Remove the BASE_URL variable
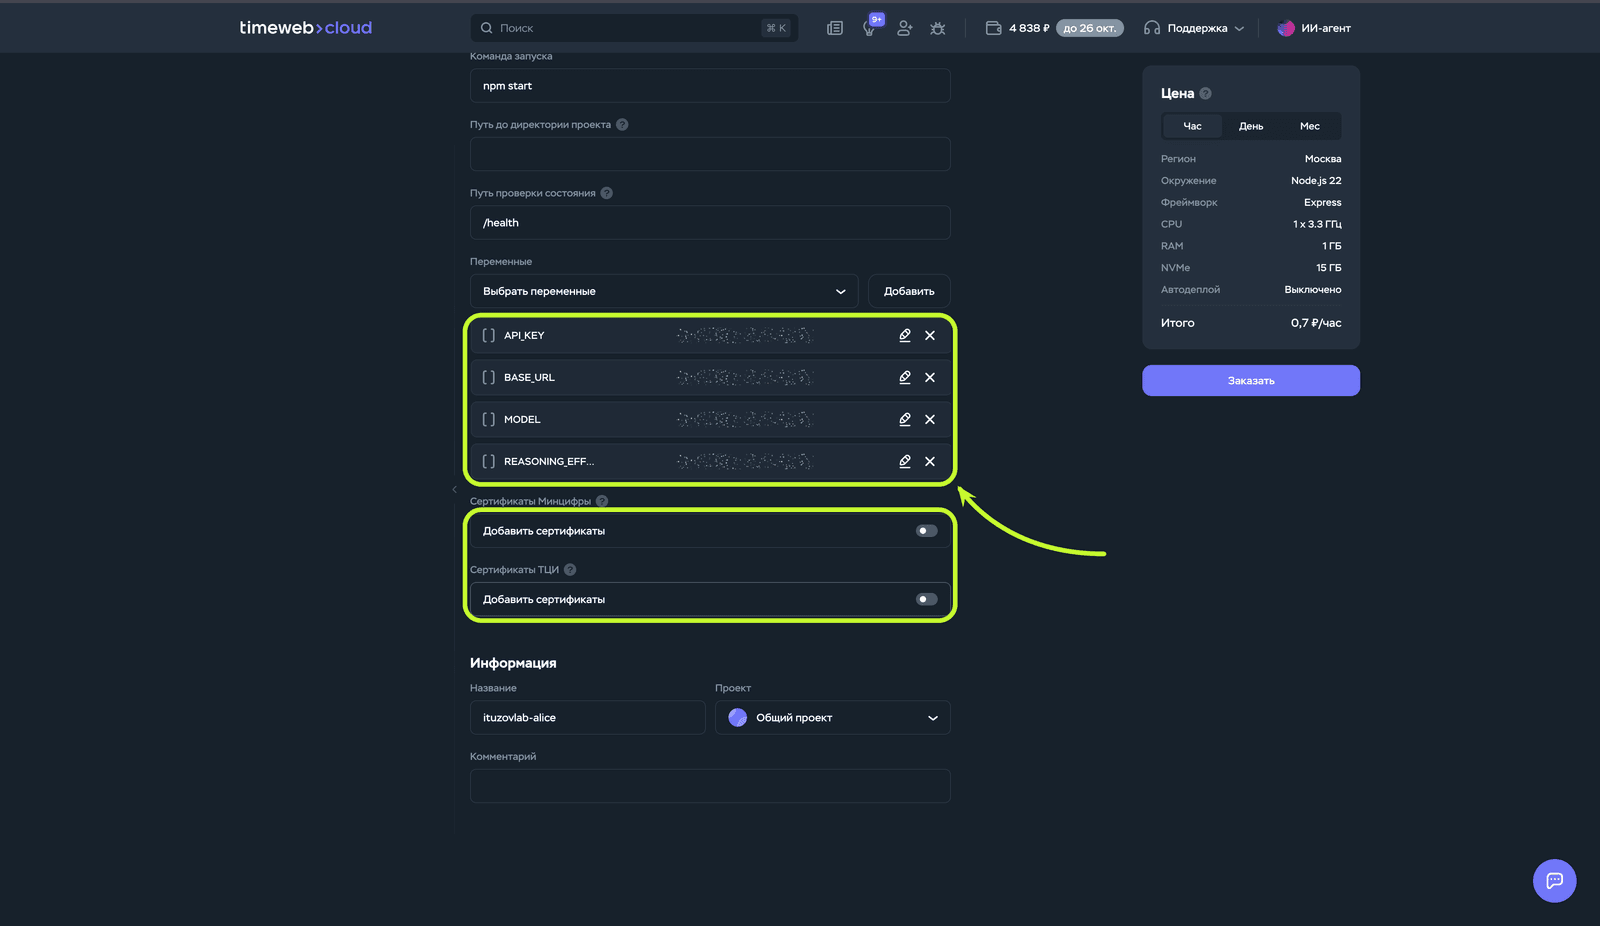 click(x=930, y=377)
